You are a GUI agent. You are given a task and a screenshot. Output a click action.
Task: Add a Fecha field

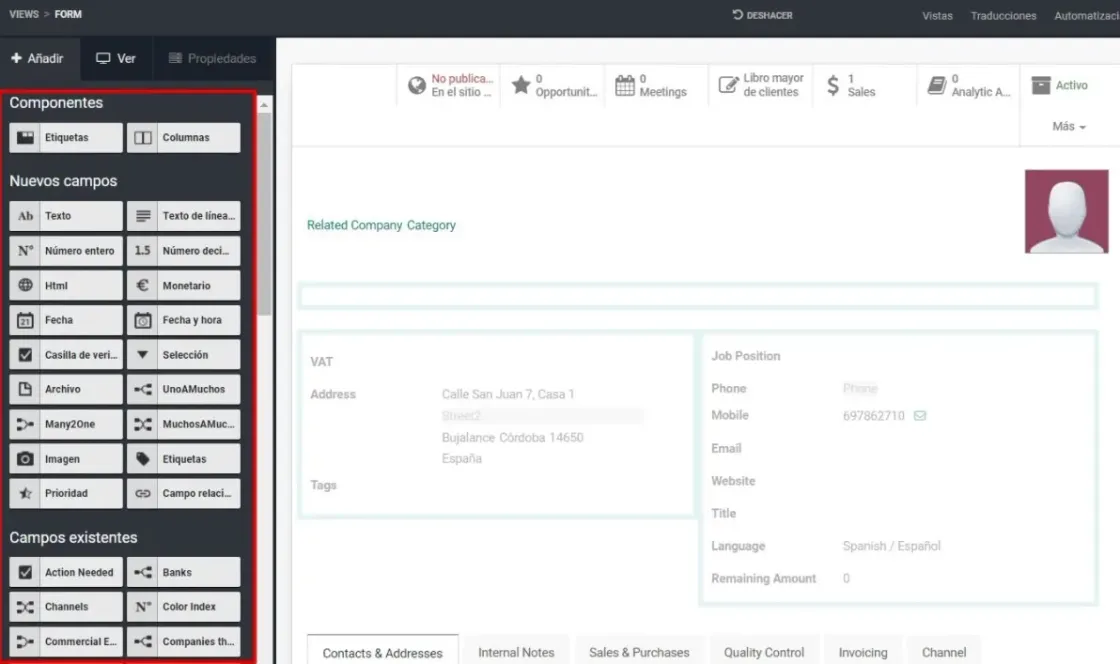point(66,320)
